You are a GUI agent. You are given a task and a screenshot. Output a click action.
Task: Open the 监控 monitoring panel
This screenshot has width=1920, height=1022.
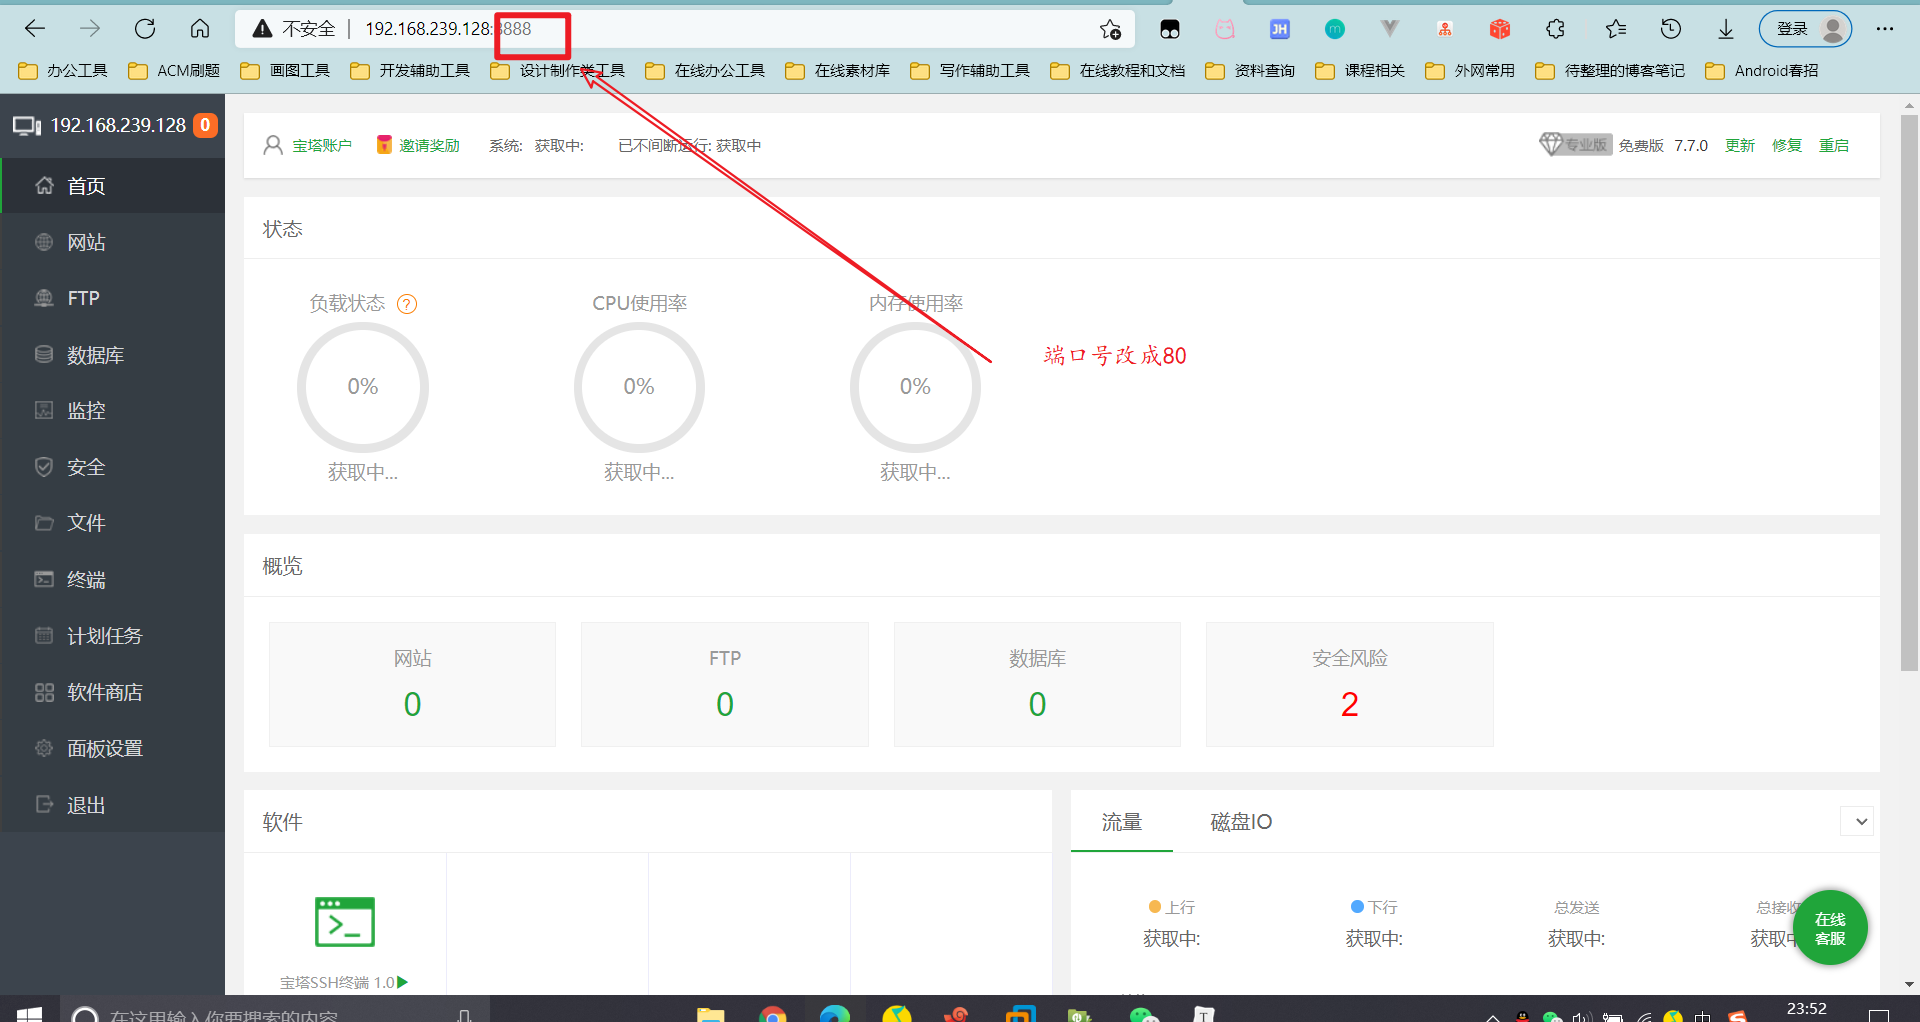84,410
